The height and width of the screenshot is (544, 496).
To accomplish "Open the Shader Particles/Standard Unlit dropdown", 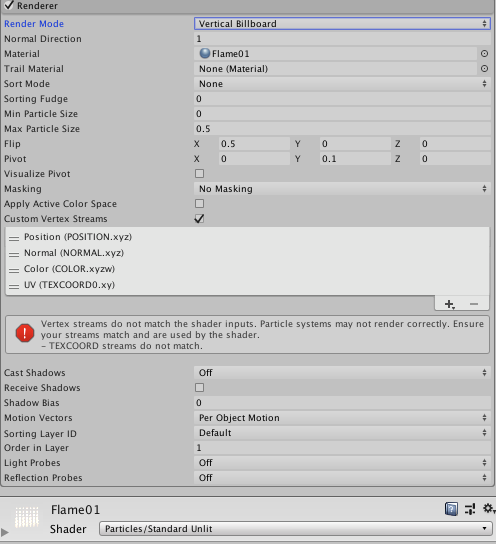I will point(296,529).
